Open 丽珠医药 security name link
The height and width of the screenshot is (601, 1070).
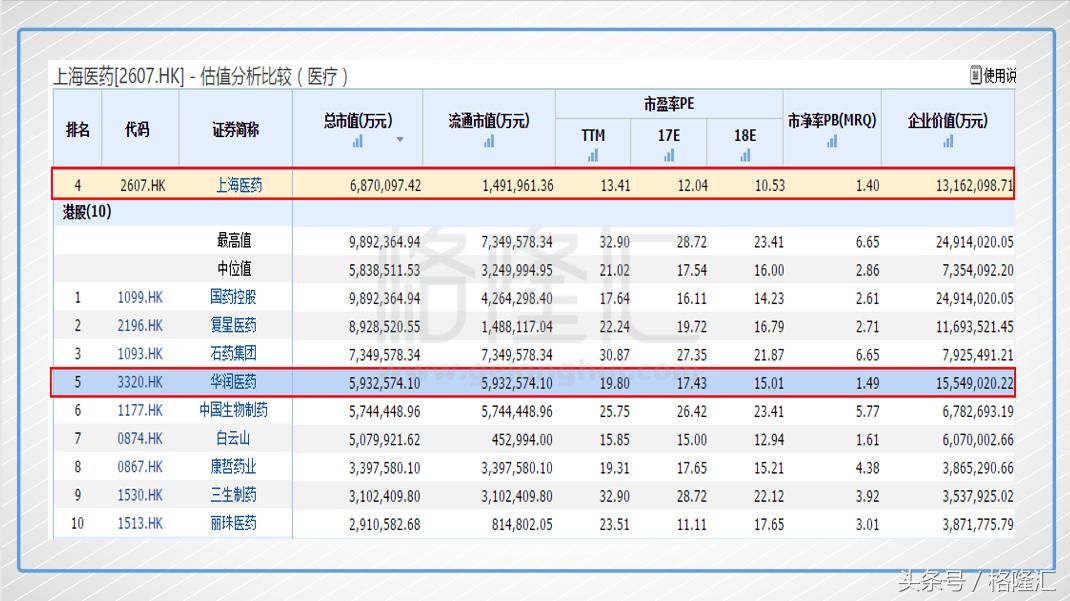[x=233, y=523]
